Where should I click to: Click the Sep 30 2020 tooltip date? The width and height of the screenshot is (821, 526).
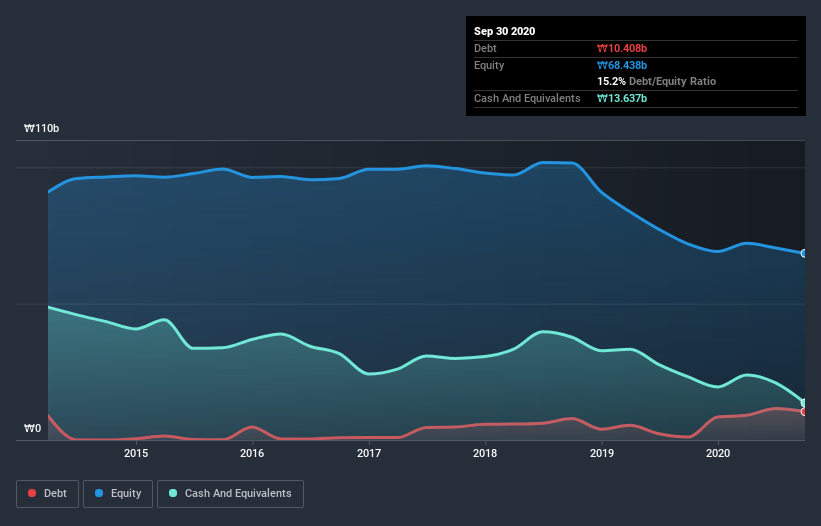point(504,31)
